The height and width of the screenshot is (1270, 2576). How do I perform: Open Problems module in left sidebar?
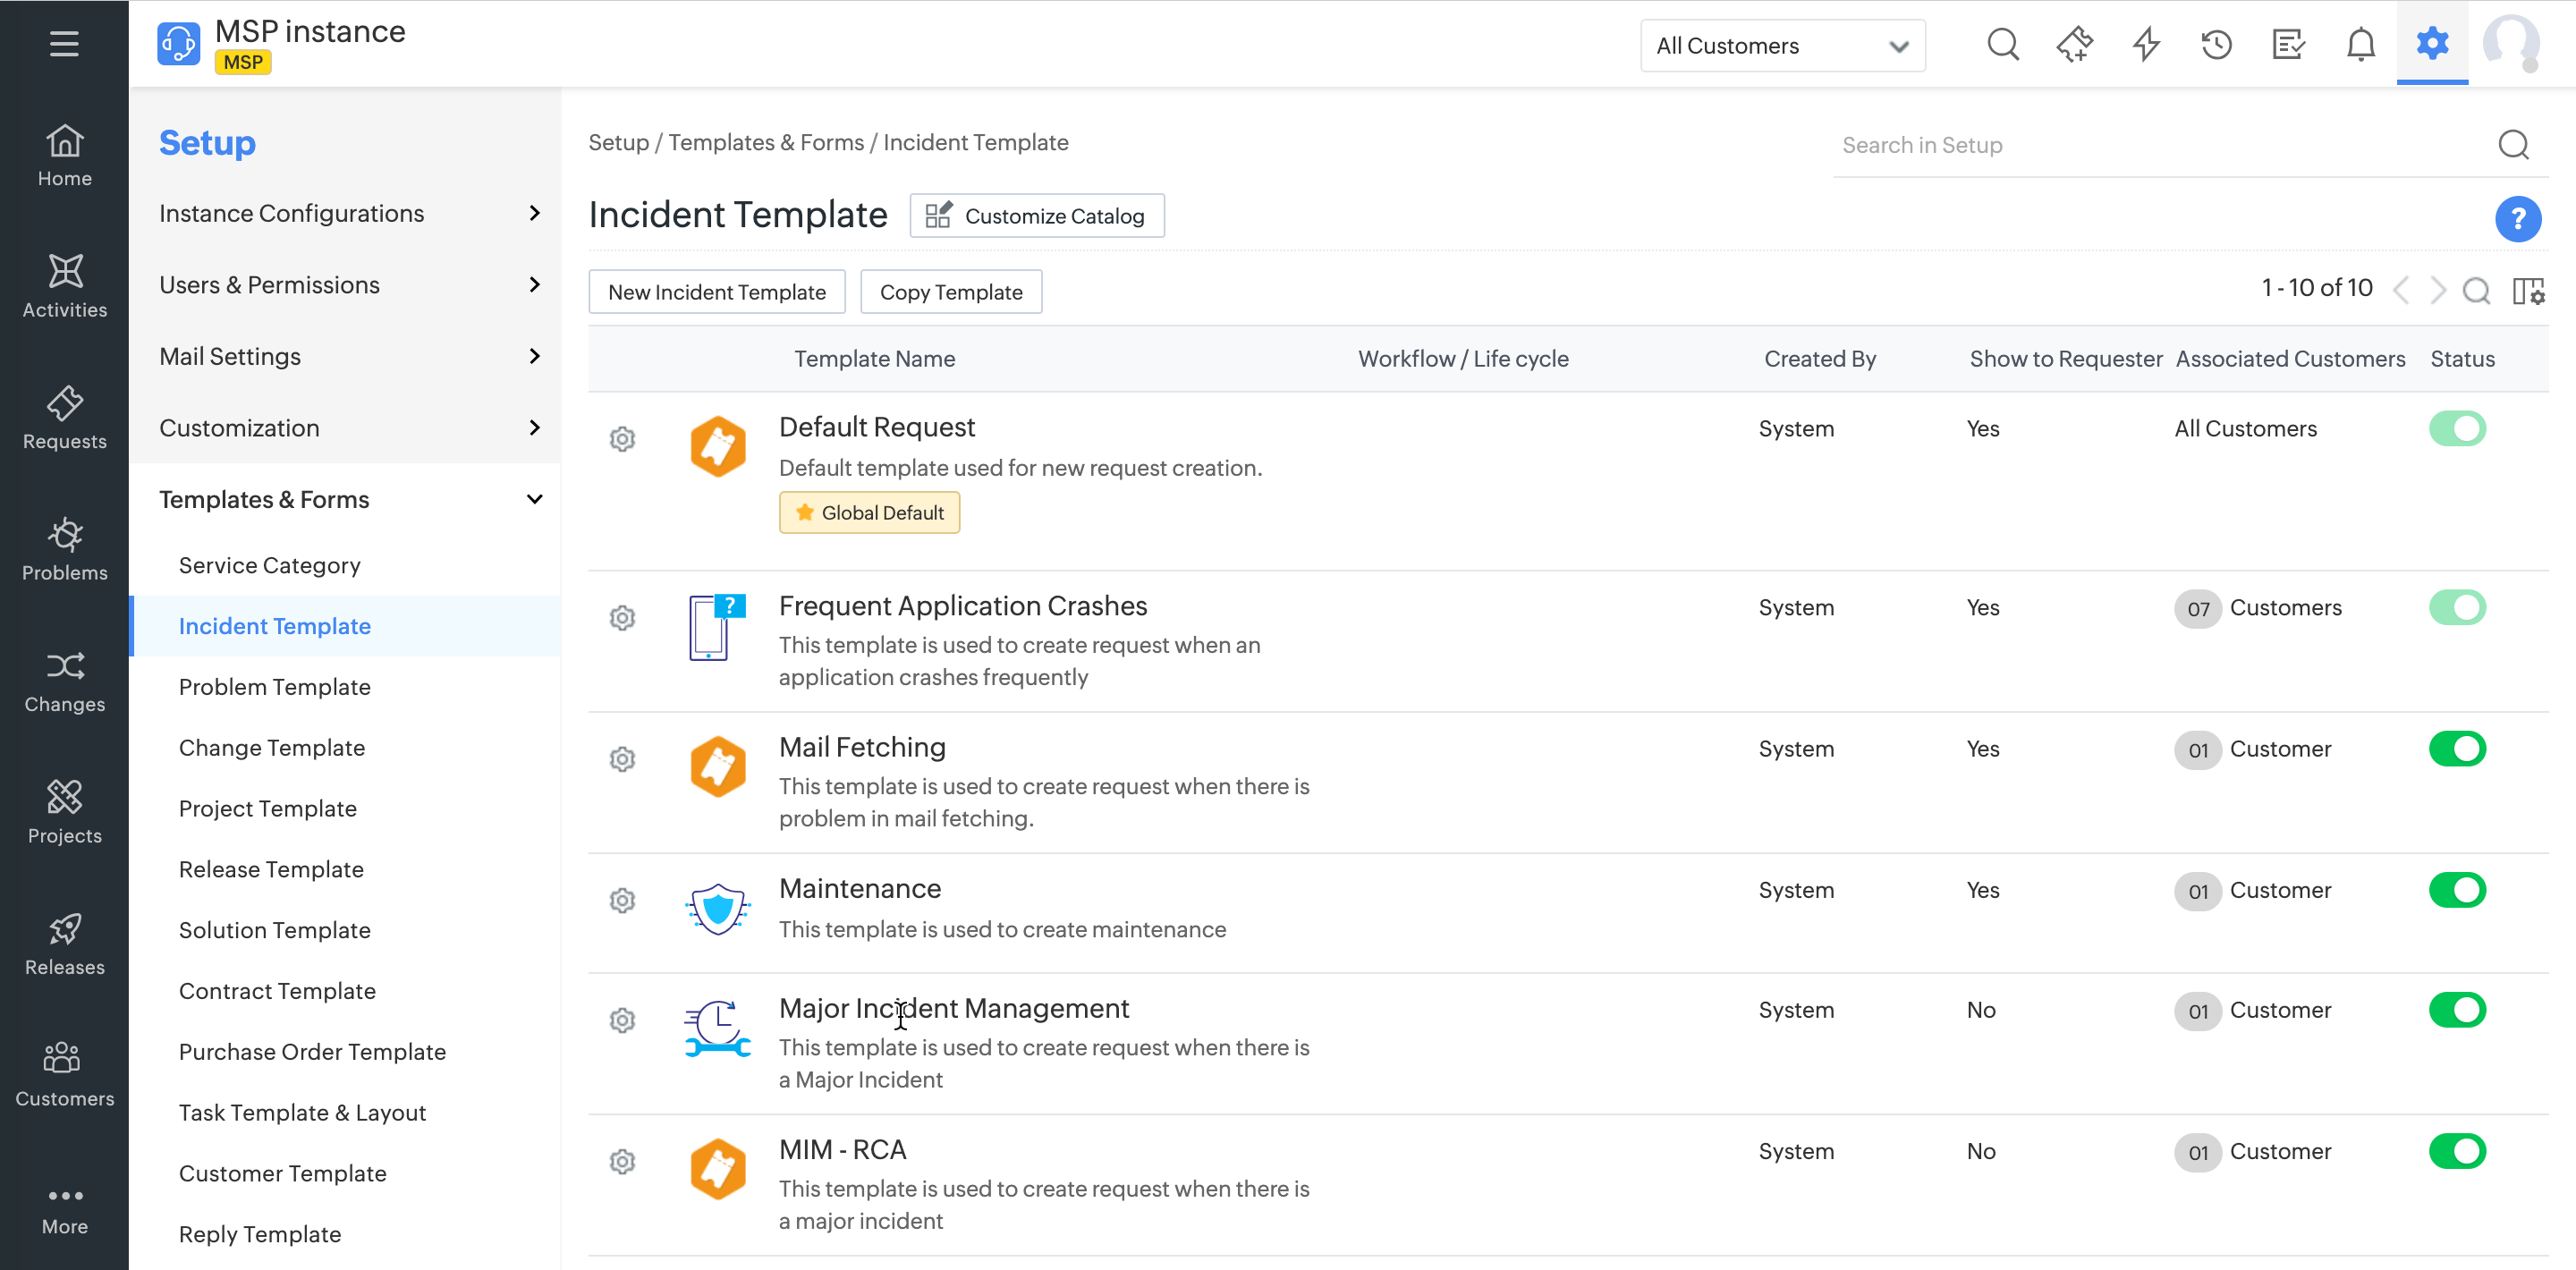64,549
